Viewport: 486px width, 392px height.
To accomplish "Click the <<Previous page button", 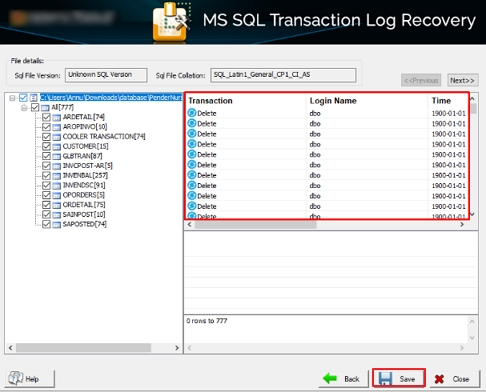I will pyautogui.click(x=421, y=80).
